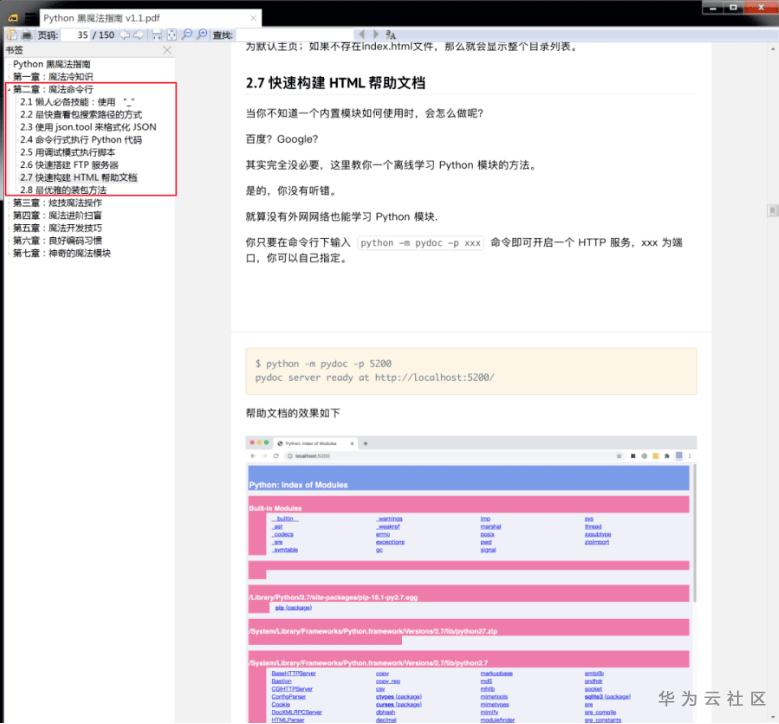779x724 pixels.
Task: Open bookmark 第三章：炫技魔法操作
Action: click(x=58, y=203)
